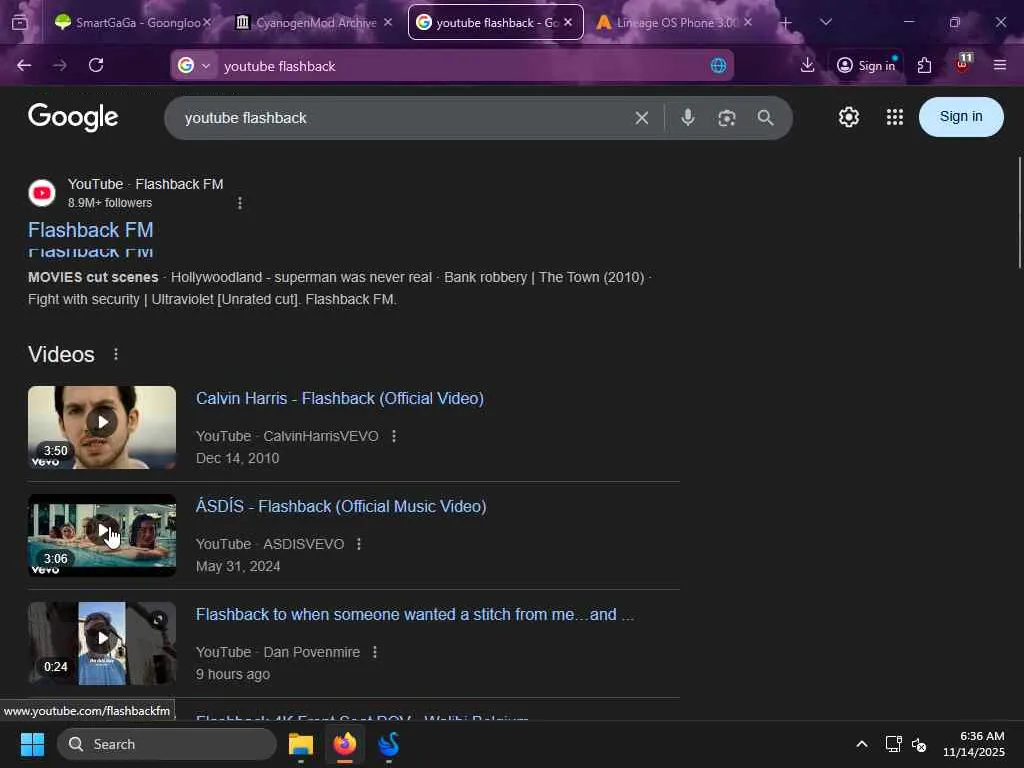Open Calvin Harris - Flashback (Official Video)
Viewport: 1024px width, 768px height.
340,398
